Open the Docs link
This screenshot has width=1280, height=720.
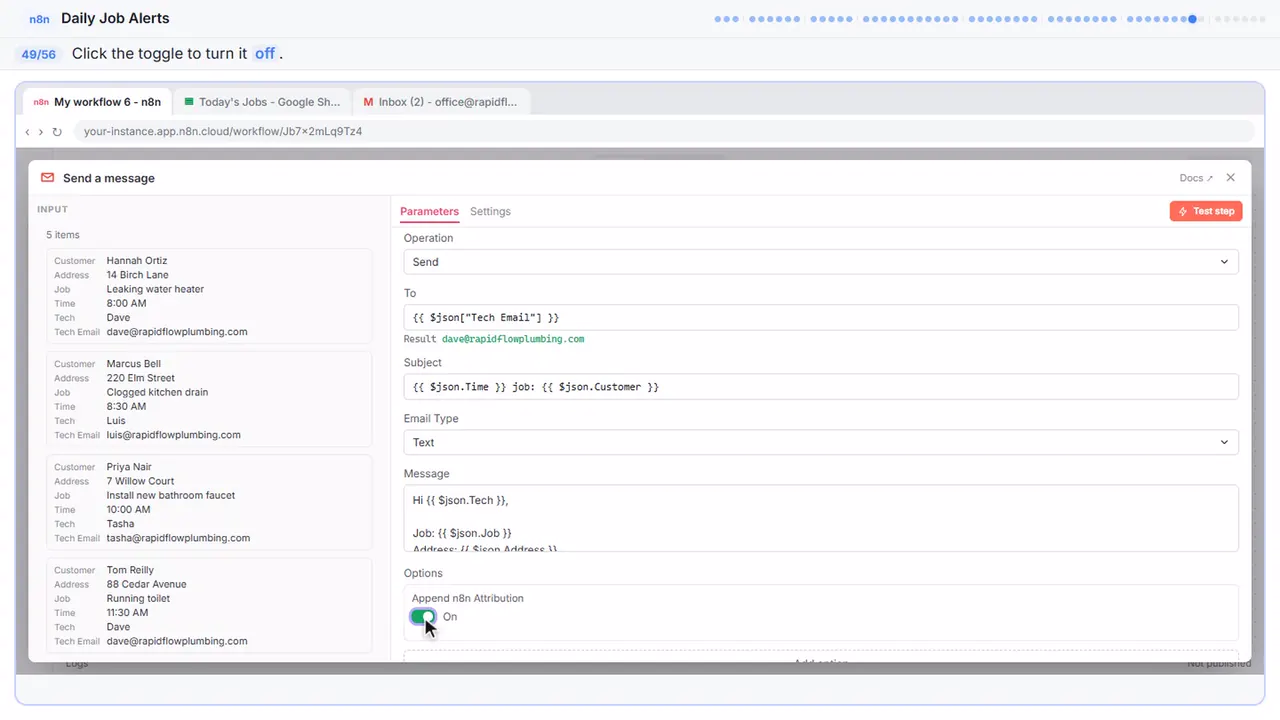point(1196,178)
